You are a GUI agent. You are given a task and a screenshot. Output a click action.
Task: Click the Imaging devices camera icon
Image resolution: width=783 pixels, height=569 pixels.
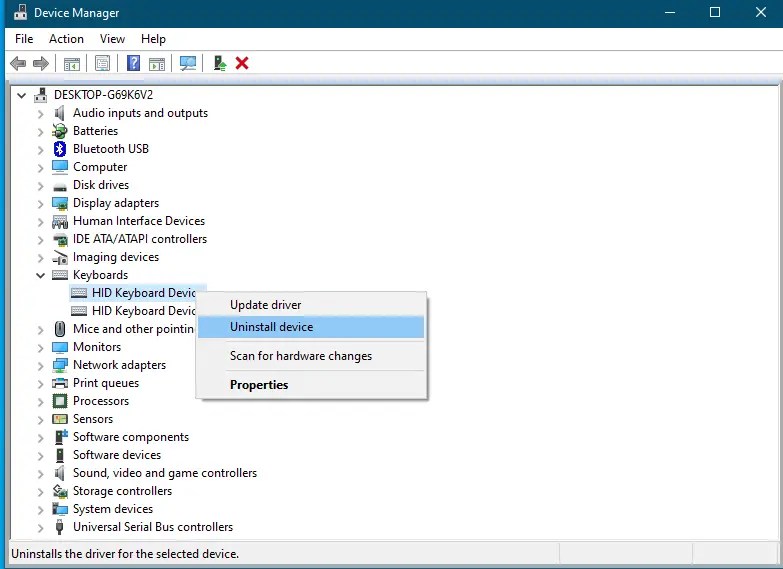[59, 257]
